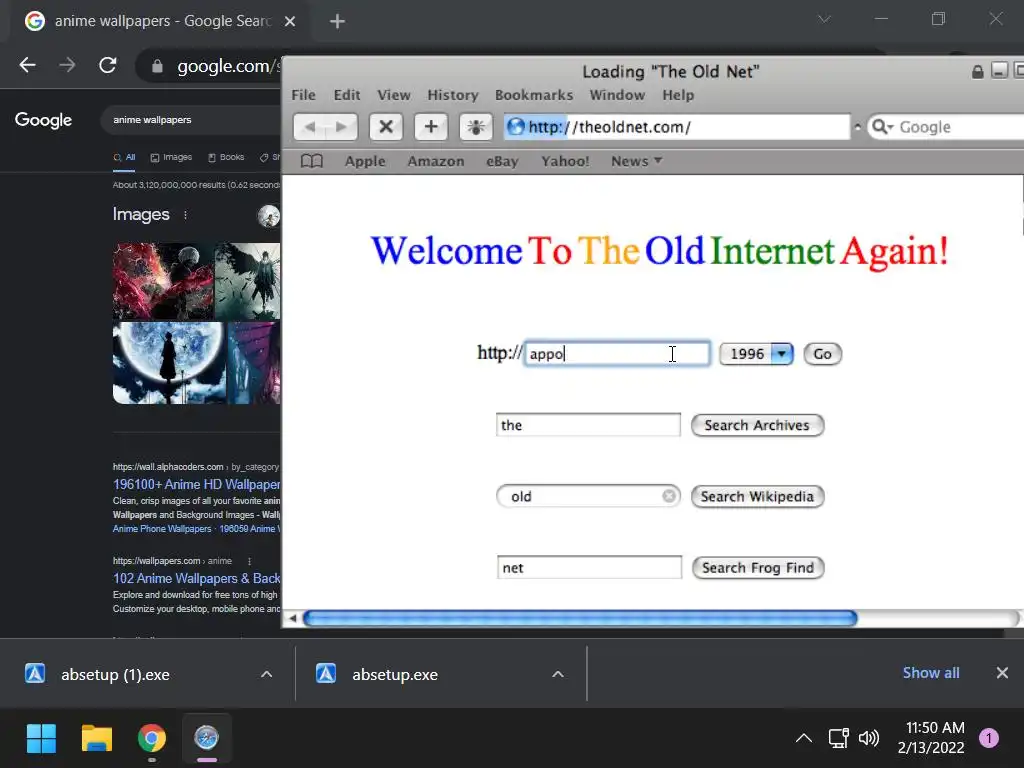Click the add bookmark plus button in Safari

coord(431,127)
